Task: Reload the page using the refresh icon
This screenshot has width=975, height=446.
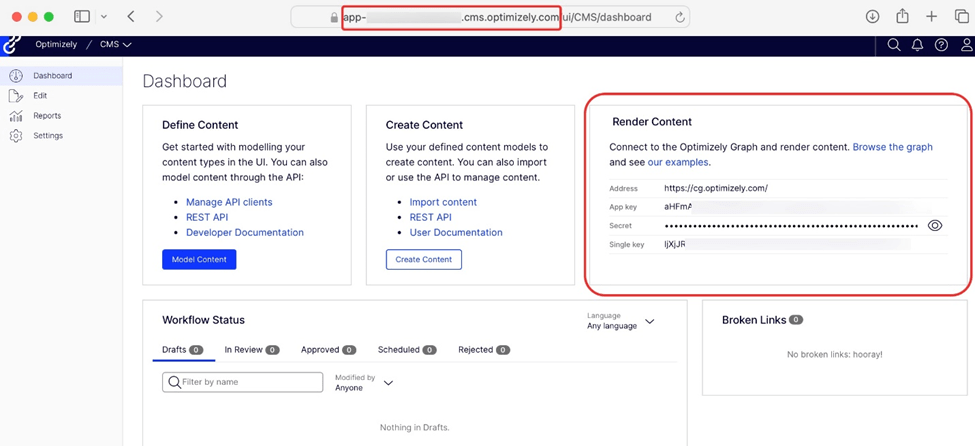Action: click(x=679, y=17)
